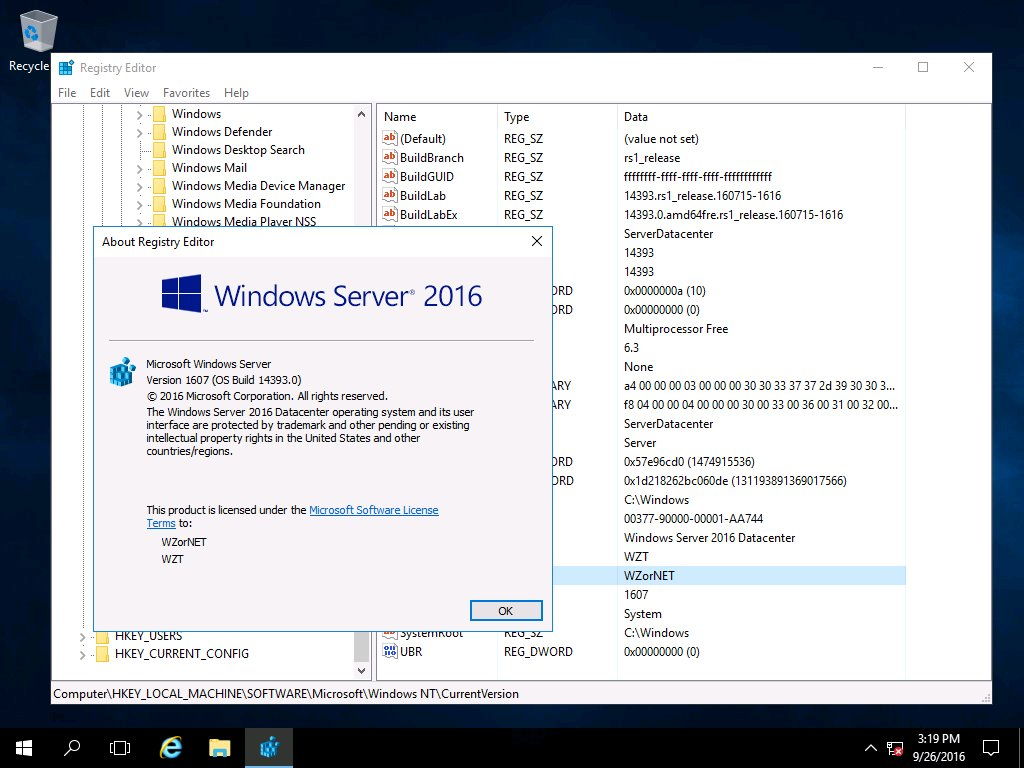Open taskbar search
Image resolution: width=1024 pixels, height=768 pixels.
pyautogui.click(x=72, y=748)
